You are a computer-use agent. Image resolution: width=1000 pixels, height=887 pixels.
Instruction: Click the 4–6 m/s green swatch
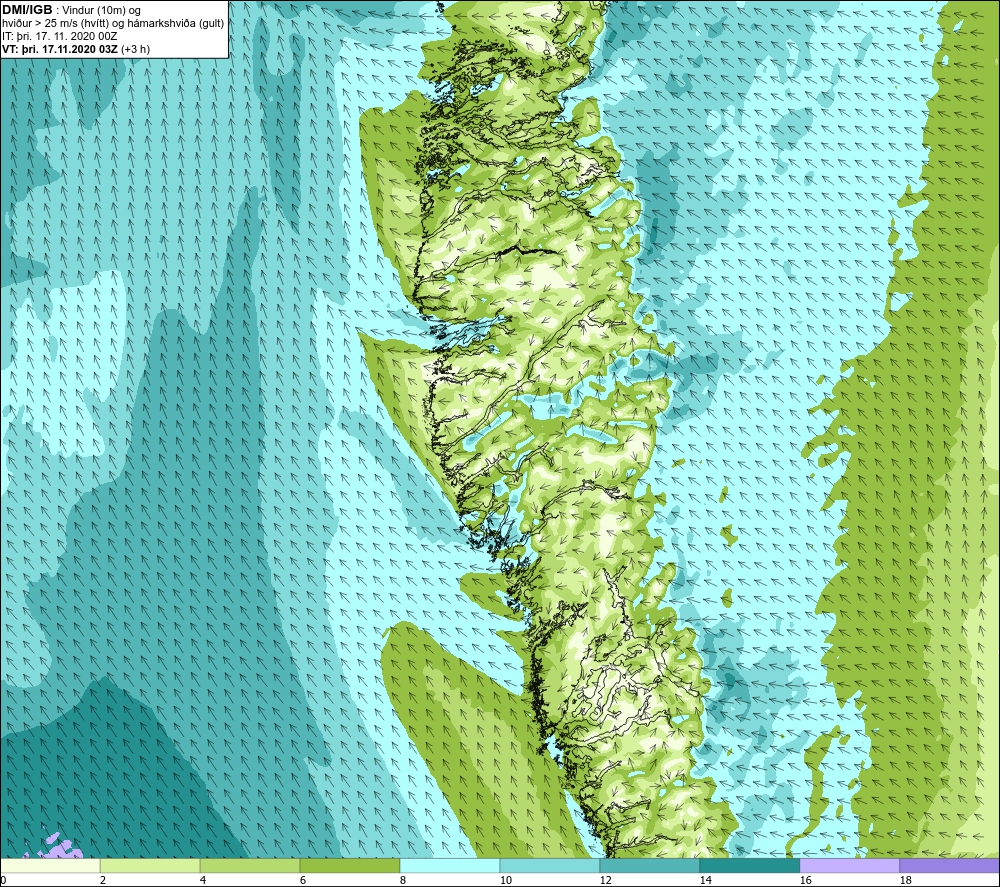[x=250, y=865]
